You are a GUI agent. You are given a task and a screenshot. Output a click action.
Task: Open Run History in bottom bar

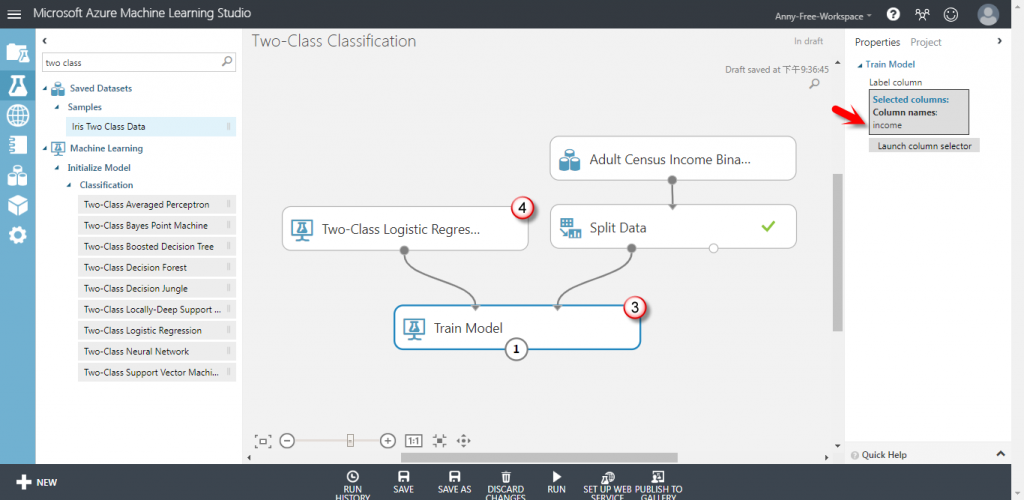pos(353,484)
